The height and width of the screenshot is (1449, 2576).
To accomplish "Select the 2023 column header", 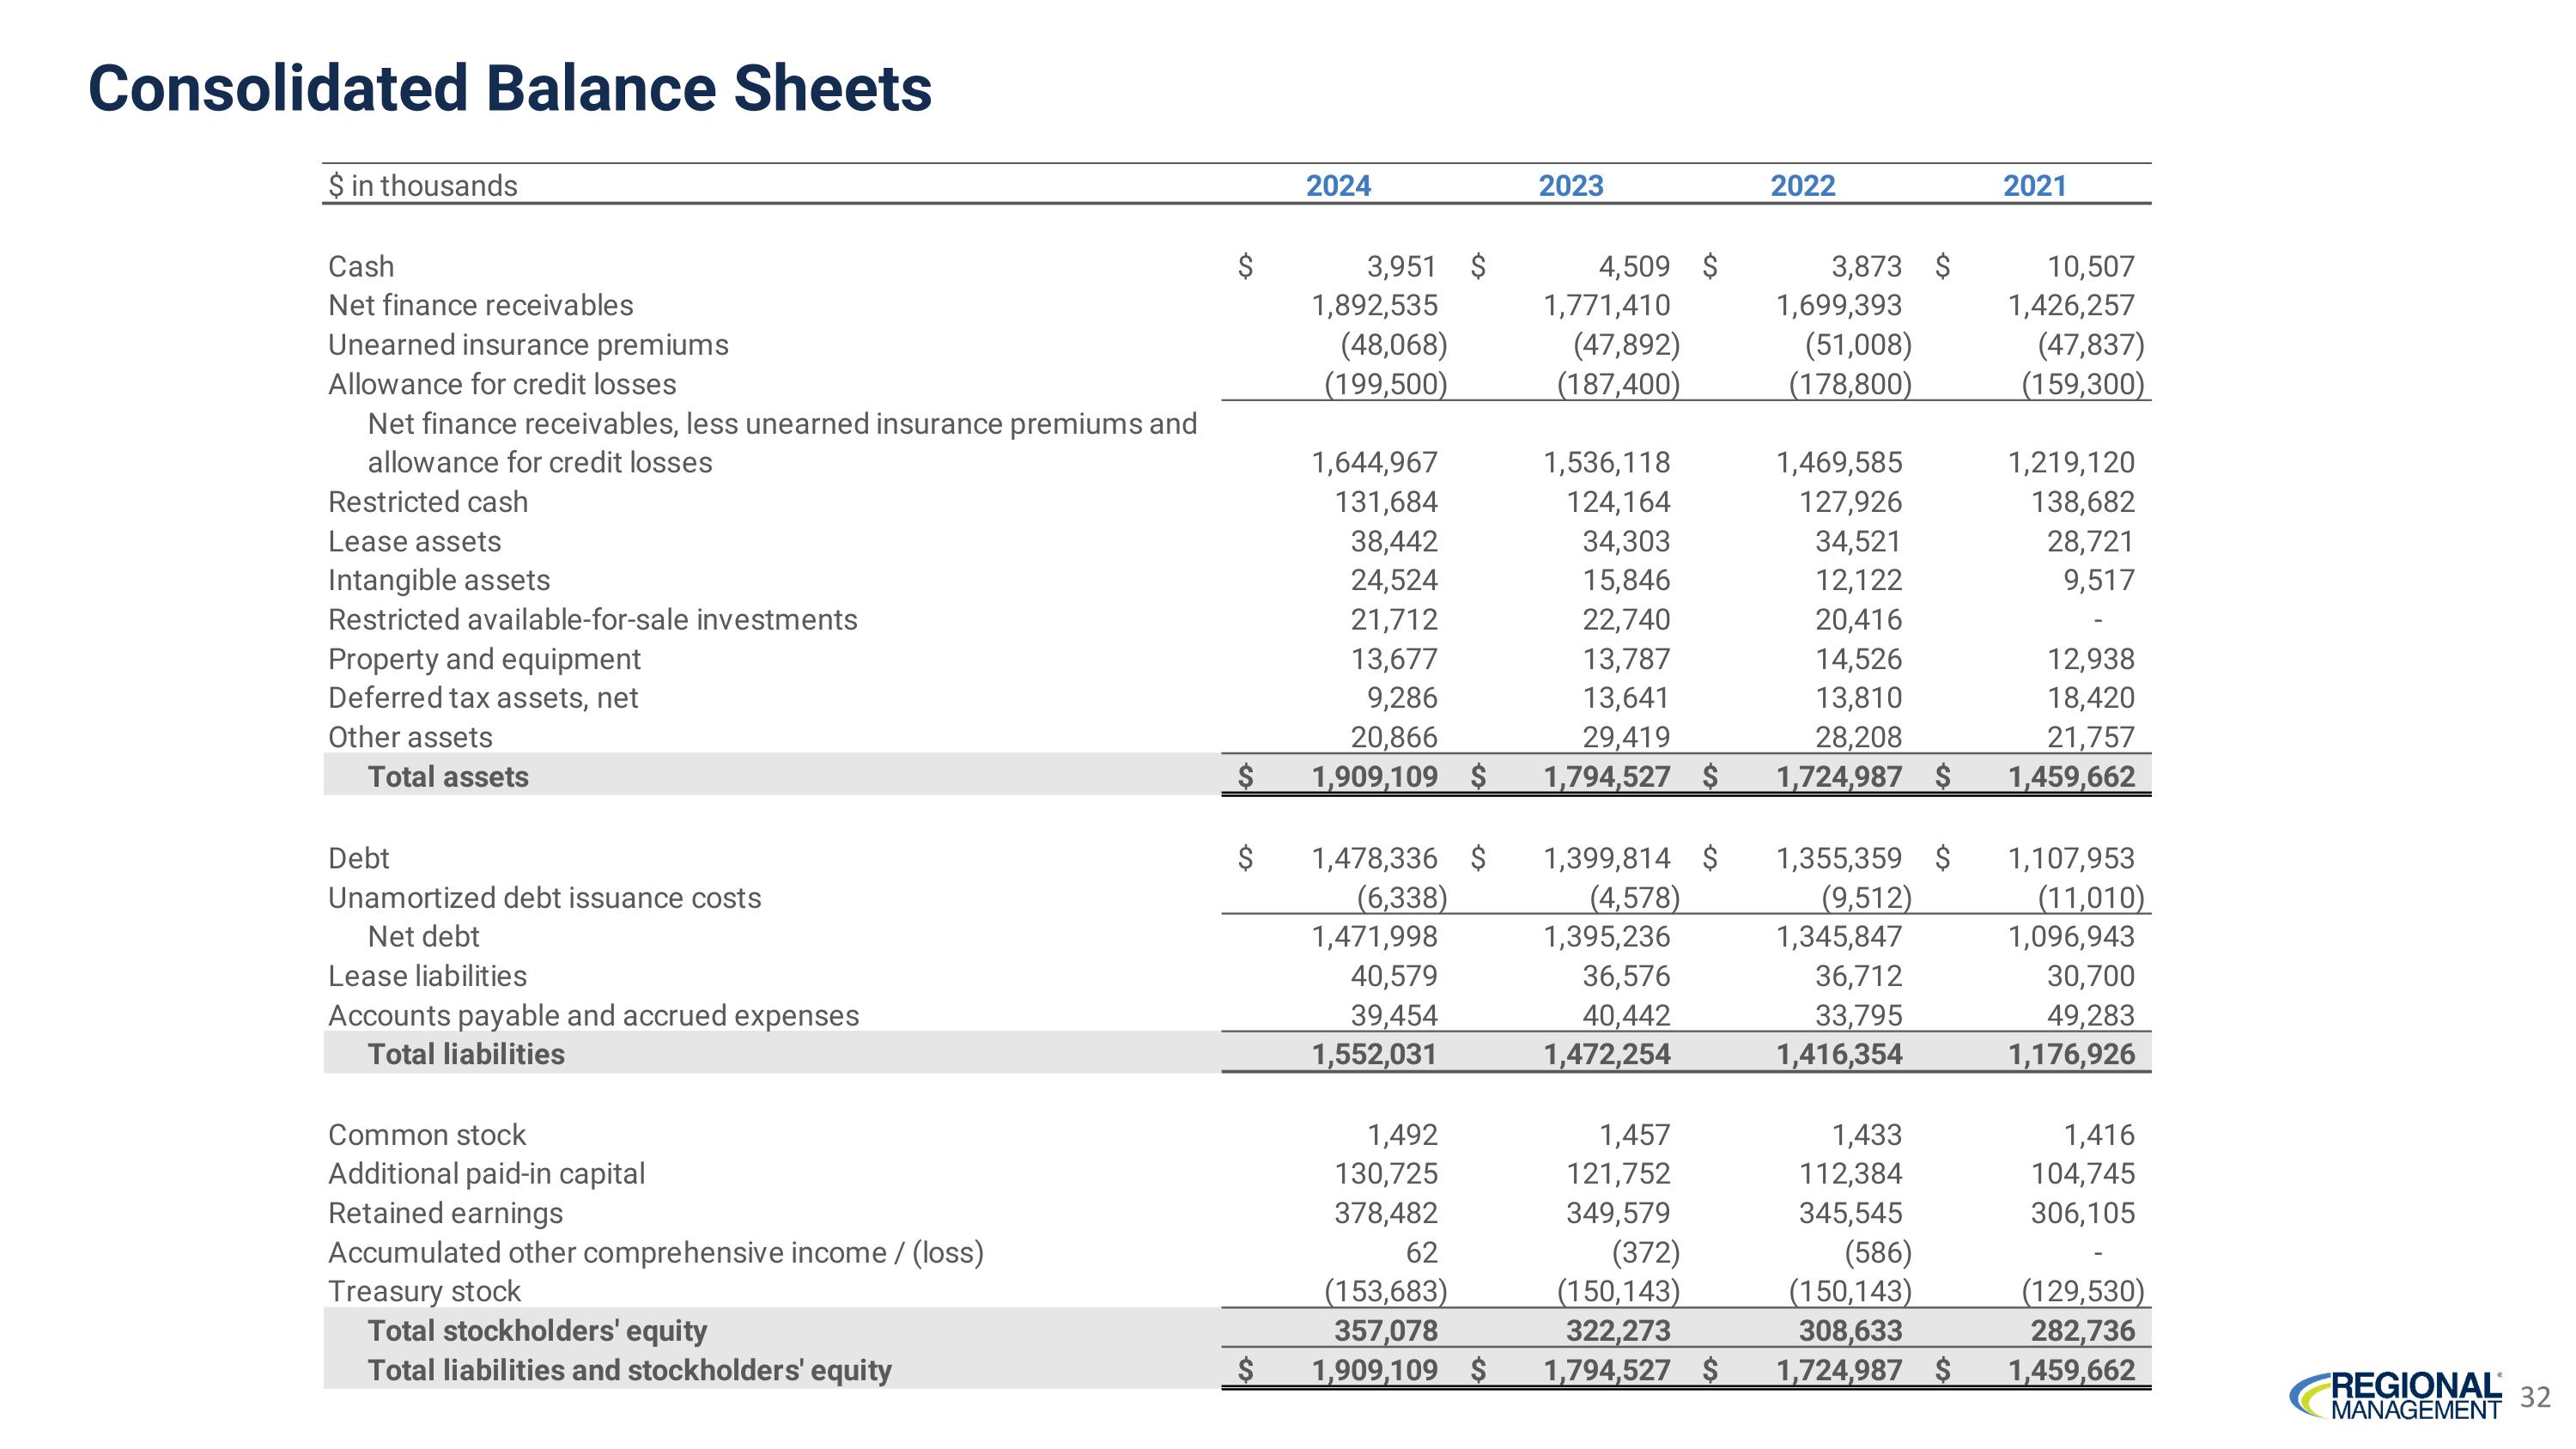I will [x=1570, y=186].
